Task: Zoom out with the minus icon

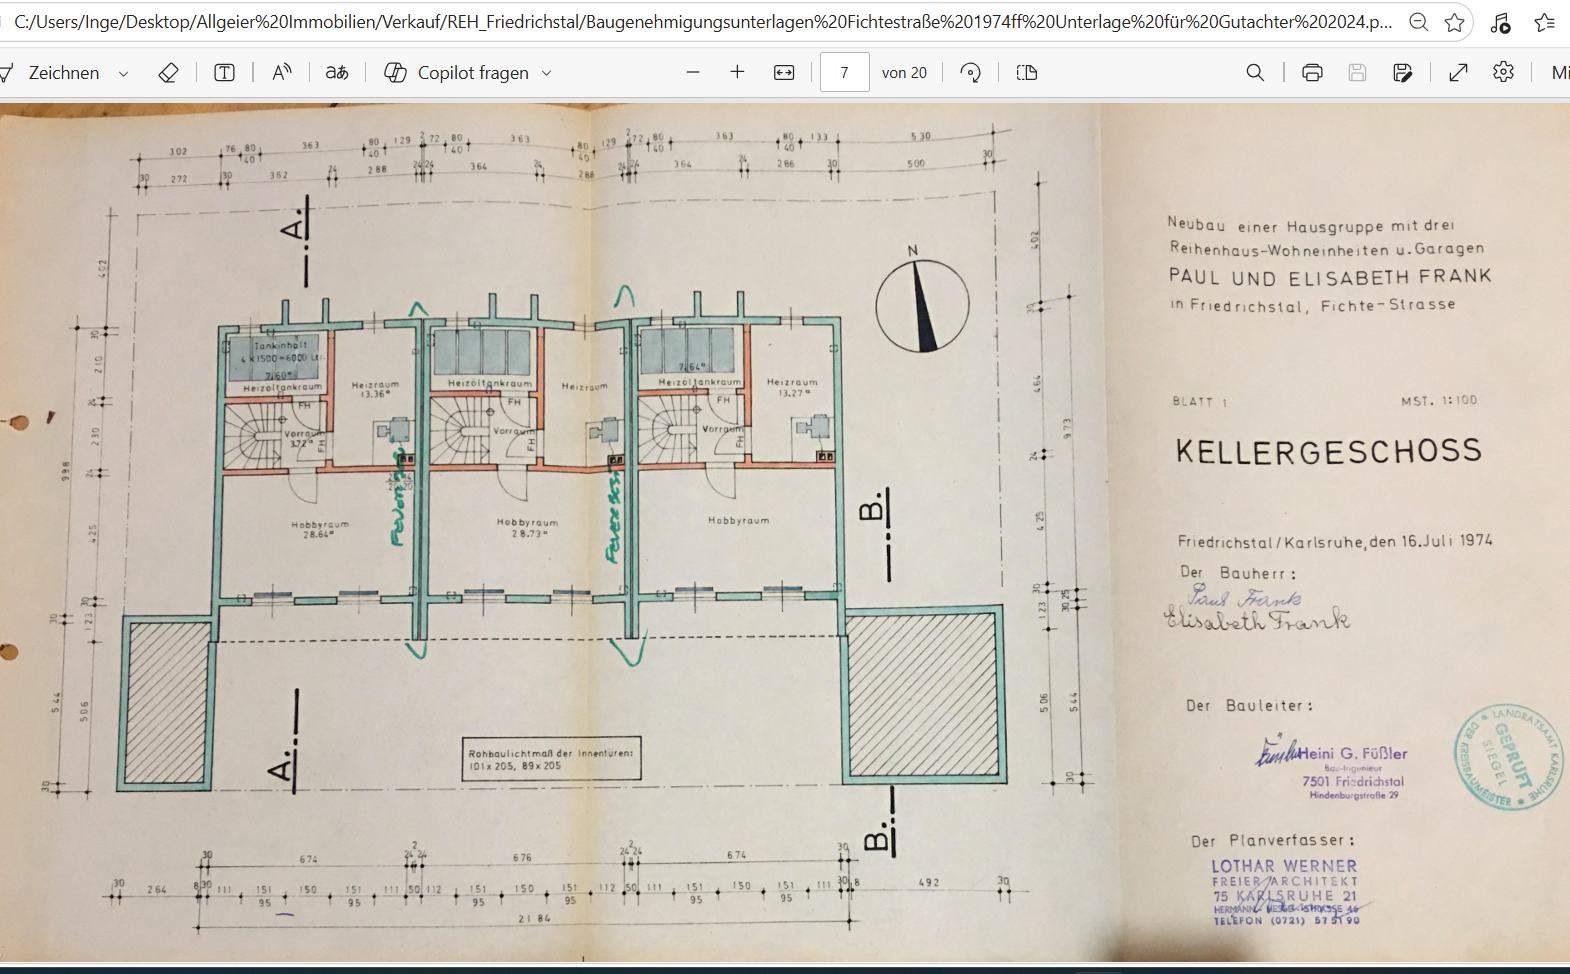Action: (693, 73)
